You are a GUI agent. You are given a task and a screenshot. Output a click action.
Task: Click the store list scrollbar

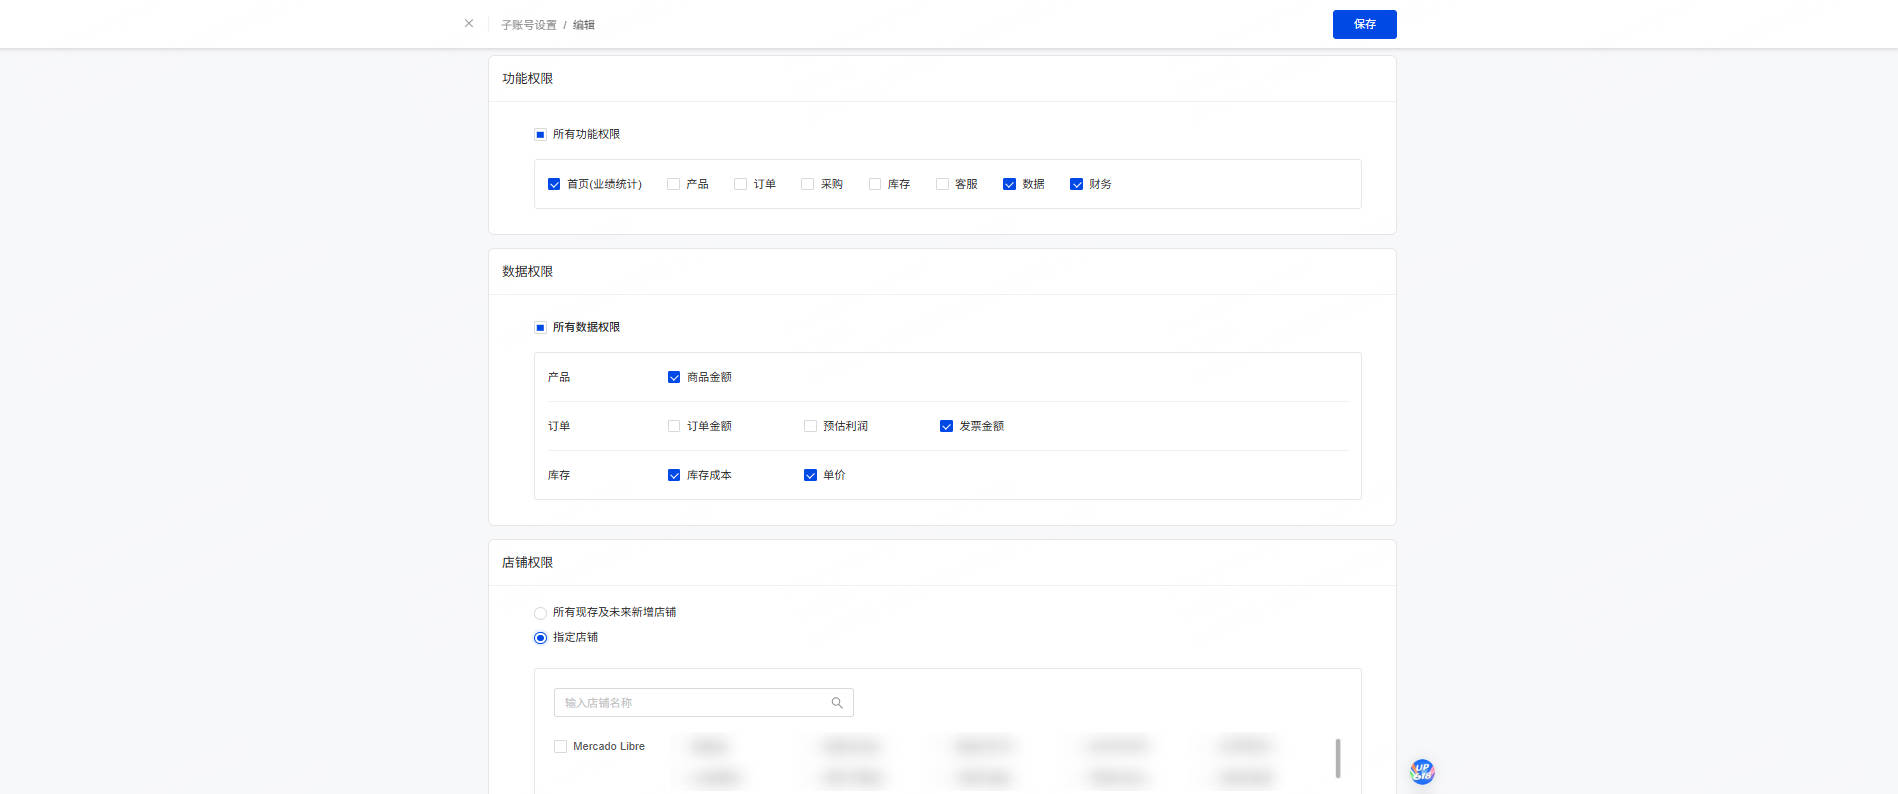[1337, 758]
